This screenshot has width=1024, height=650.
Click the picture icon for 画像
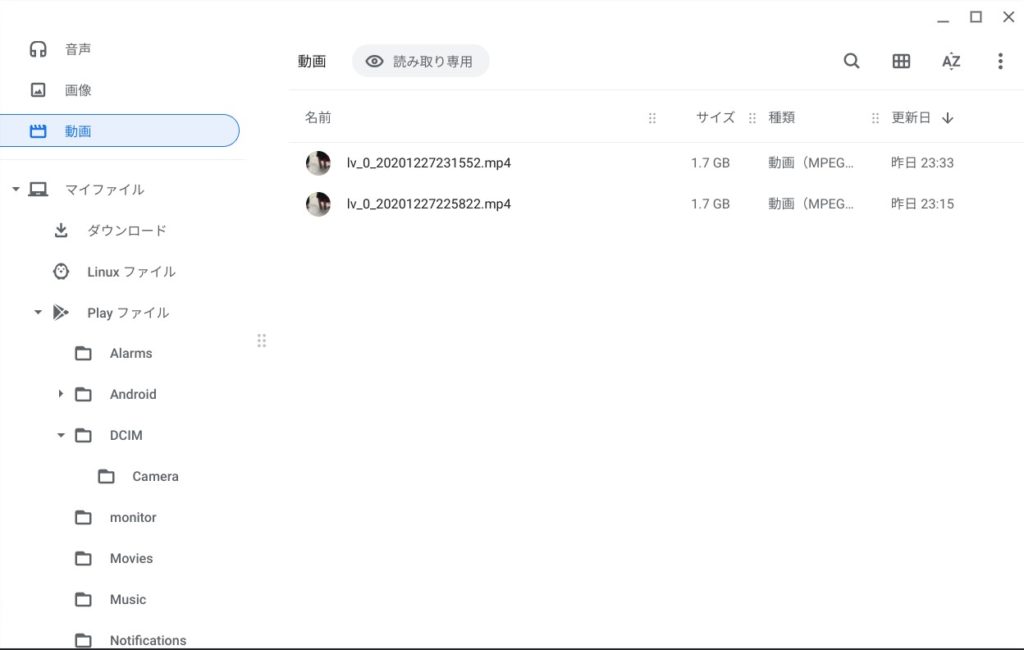click(x=38, y=90)
